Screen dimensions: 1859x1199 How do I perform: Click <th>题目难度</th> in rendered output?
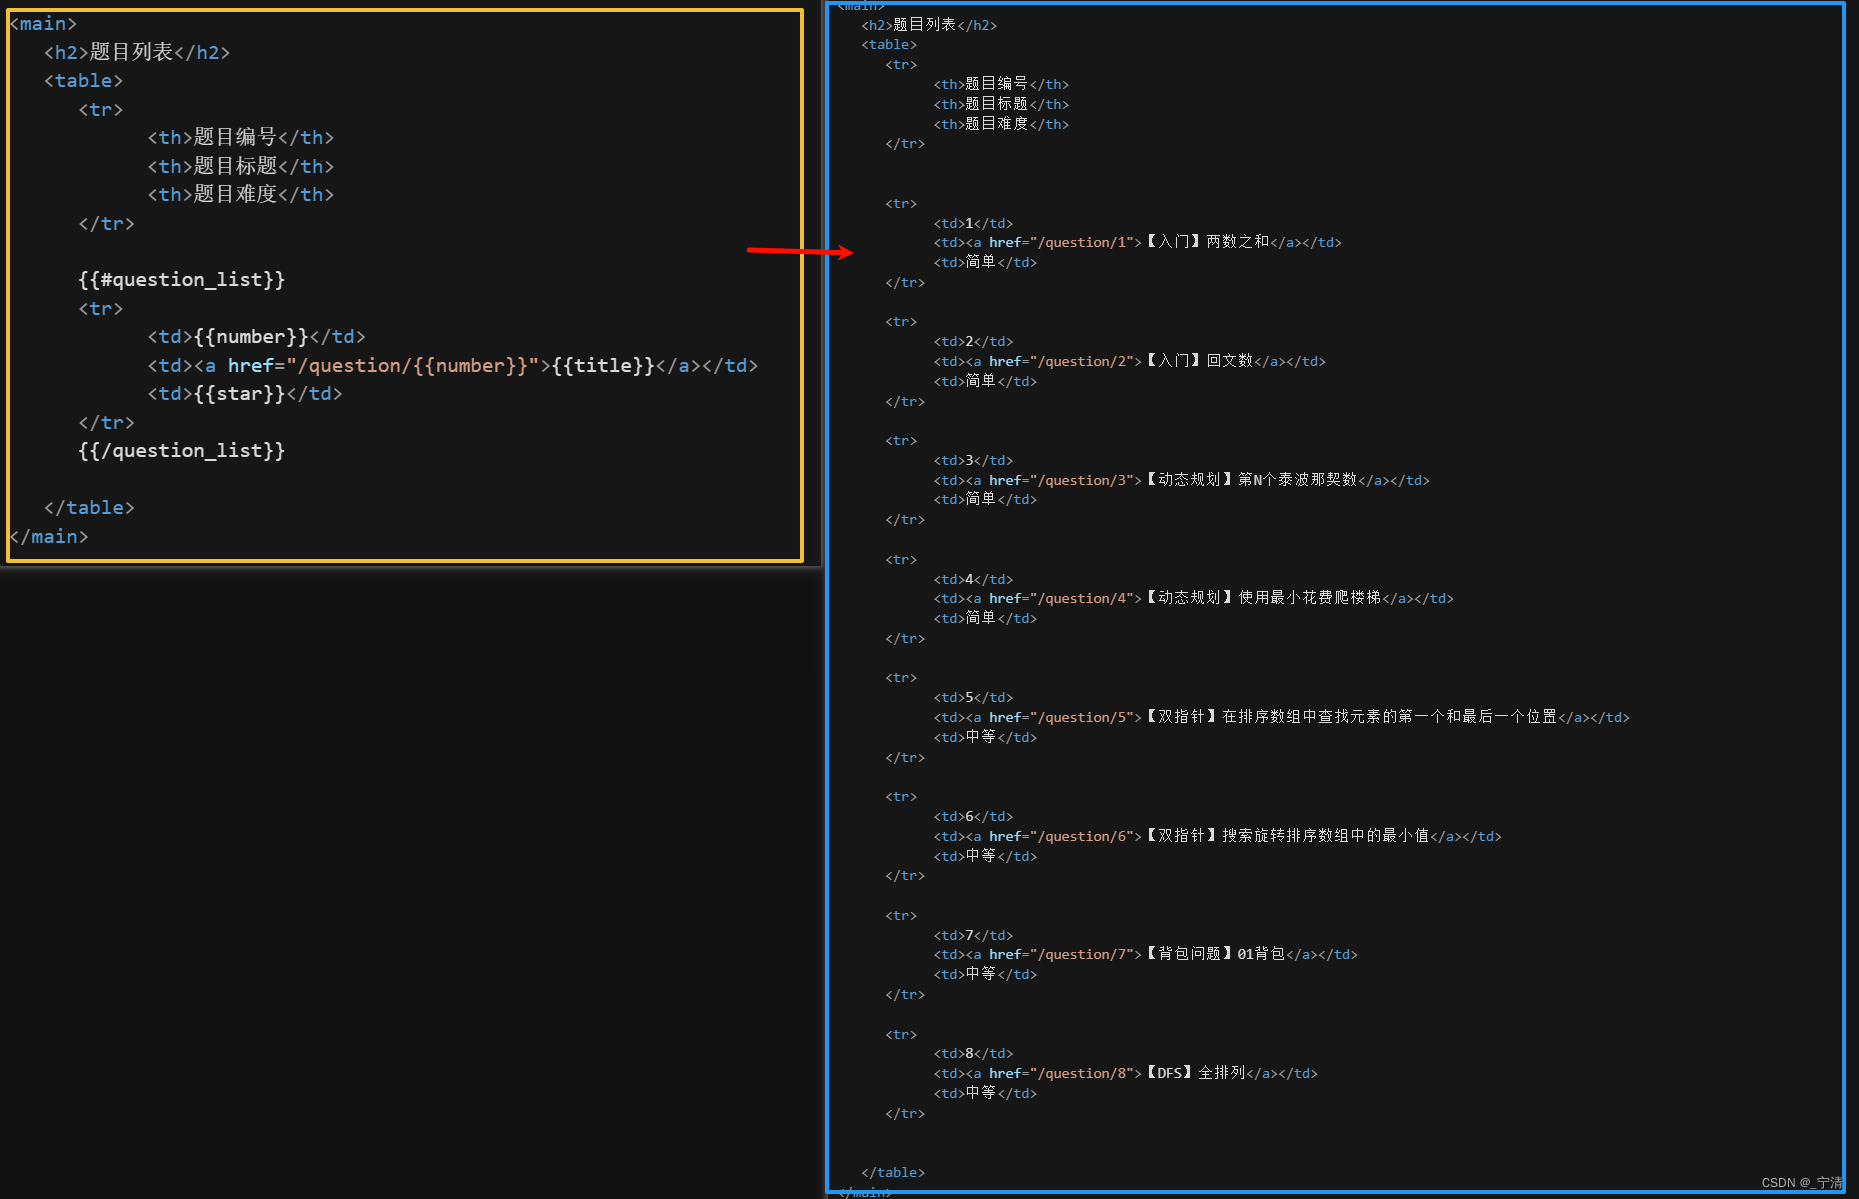click(x=1001, y=124)
